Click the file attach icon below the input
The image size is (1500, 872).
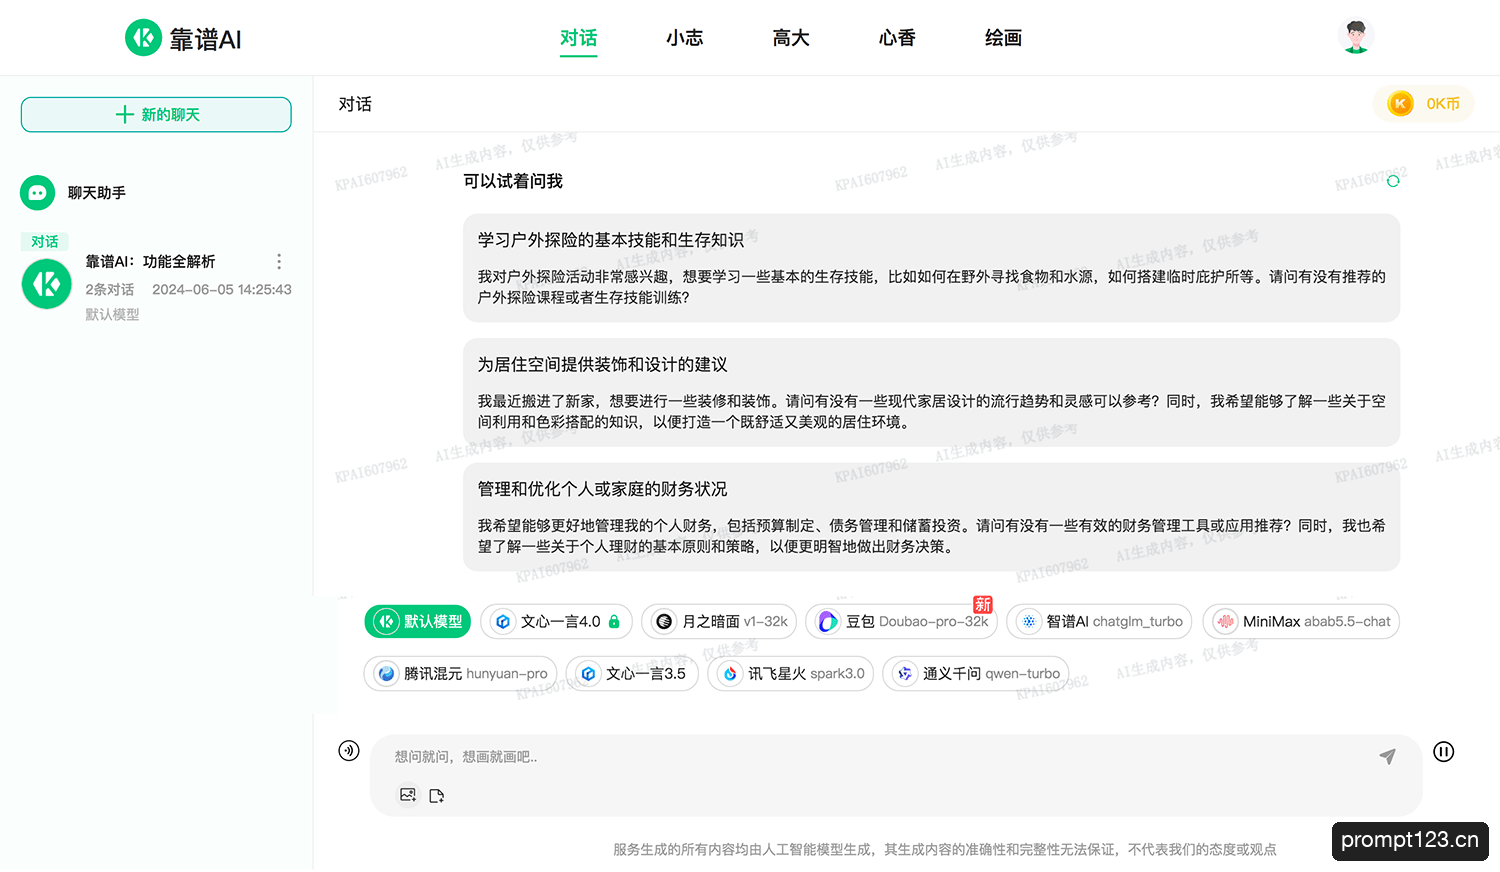pos(437,796)
